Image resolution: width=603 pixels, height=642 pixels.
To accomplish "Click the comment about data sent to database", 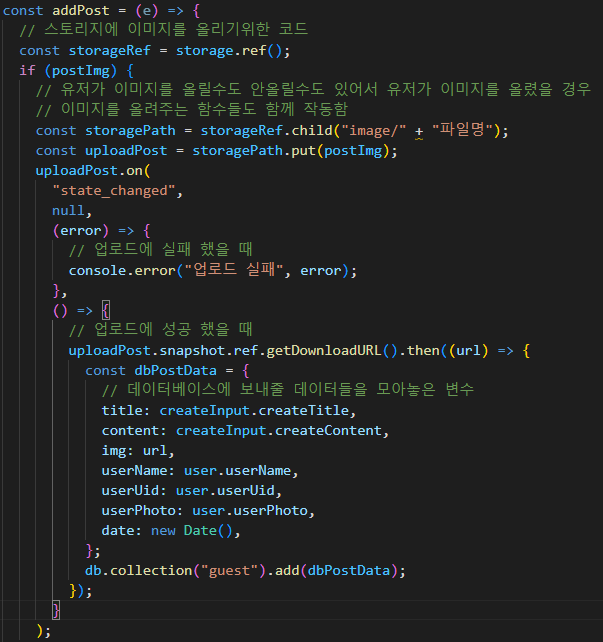I will click(x=288, y=390).
